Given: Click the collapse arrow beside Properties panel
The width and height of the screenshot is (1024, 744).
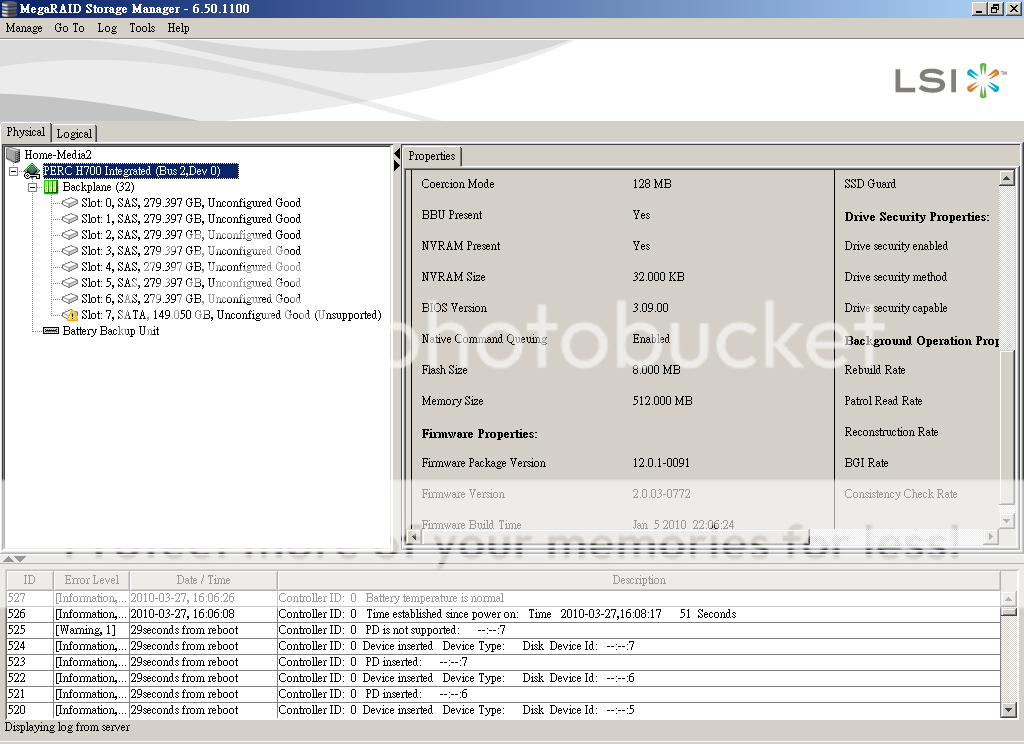Looking at the screenshot, I should (x=397, y=155).
